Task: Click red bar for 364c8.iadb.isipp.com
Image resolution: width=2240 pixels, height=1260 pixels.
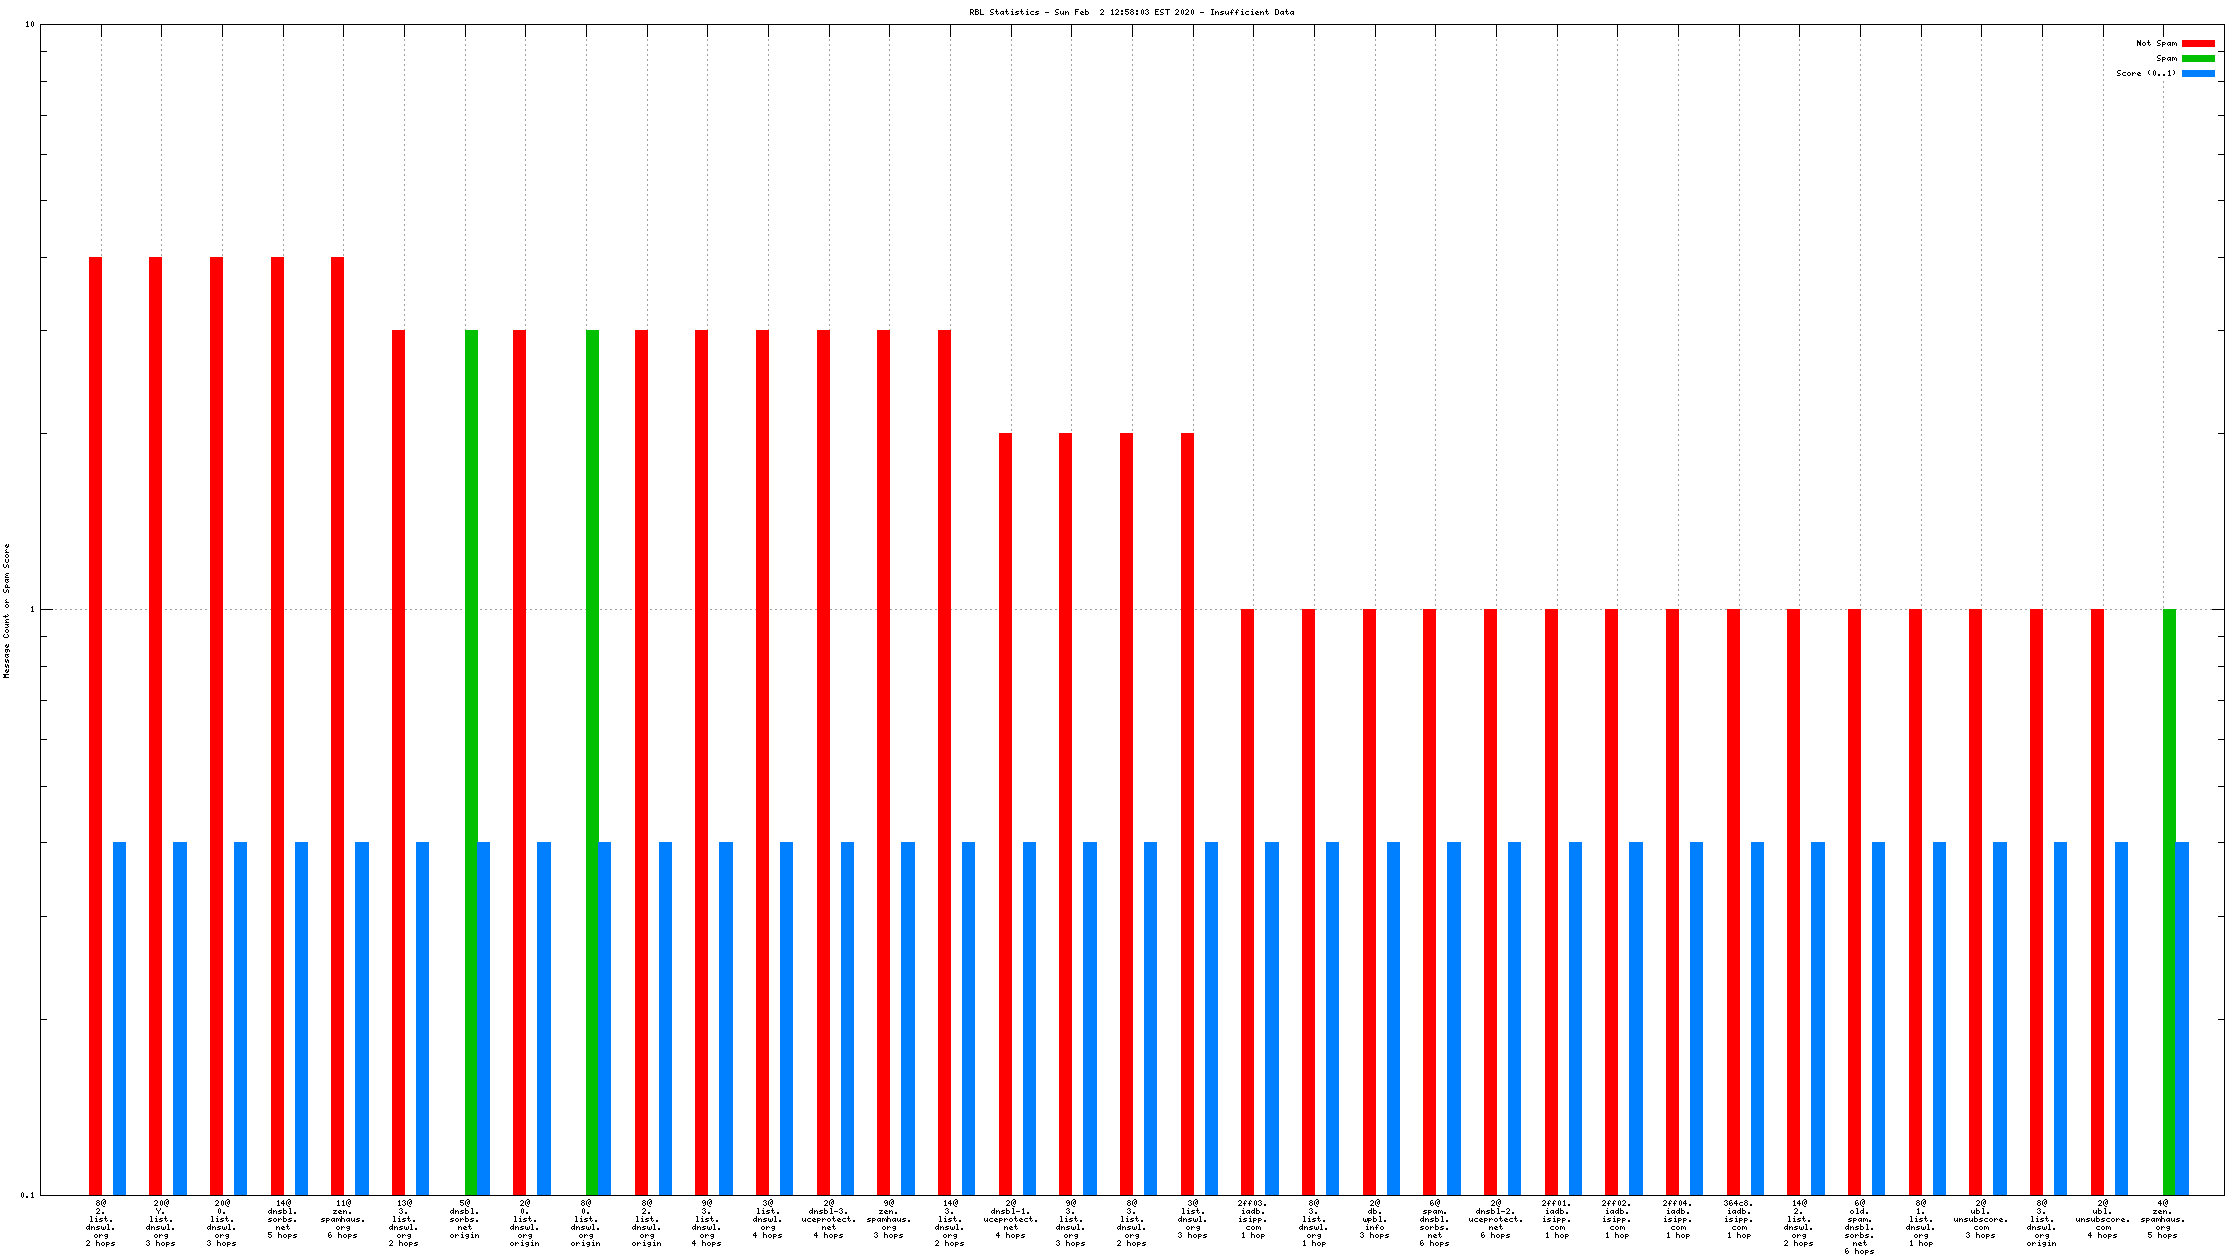Action: click(1733, 900)
